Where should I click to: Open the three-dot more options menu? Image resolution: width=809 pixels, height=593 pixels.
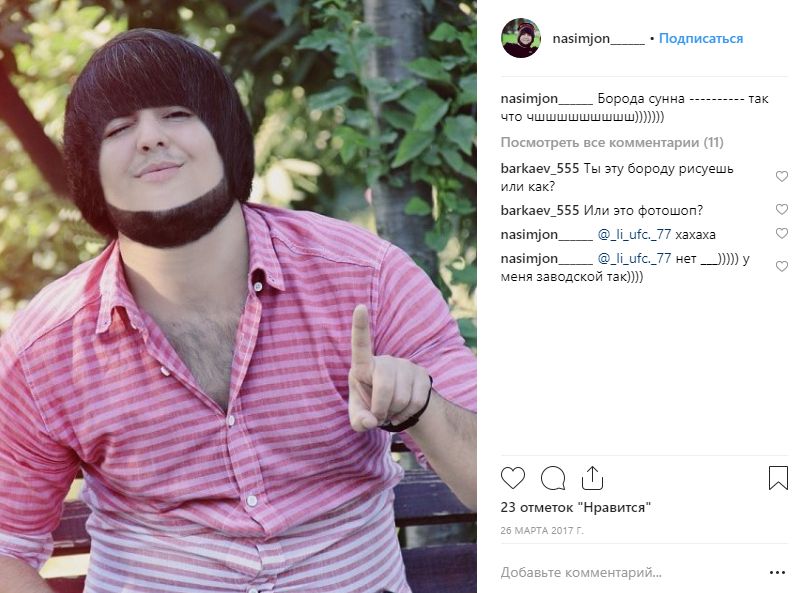click(777, 573)
